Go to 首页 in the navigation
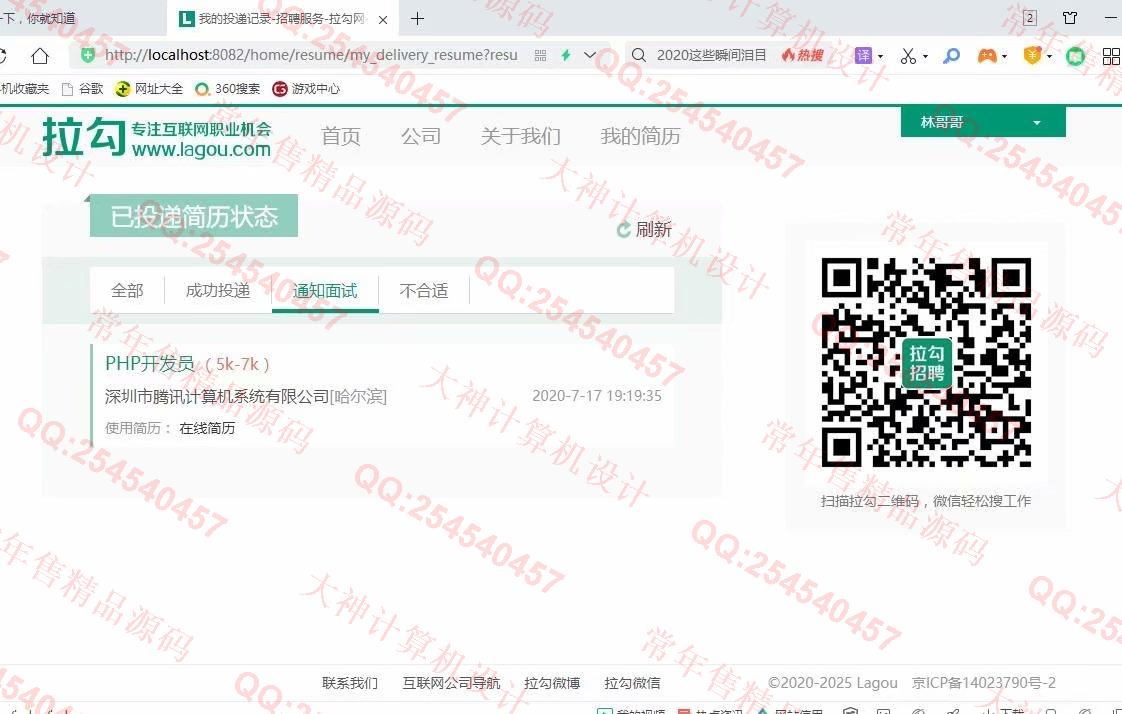The width and height of the screenshot is (1122, 714). (341, 136)
